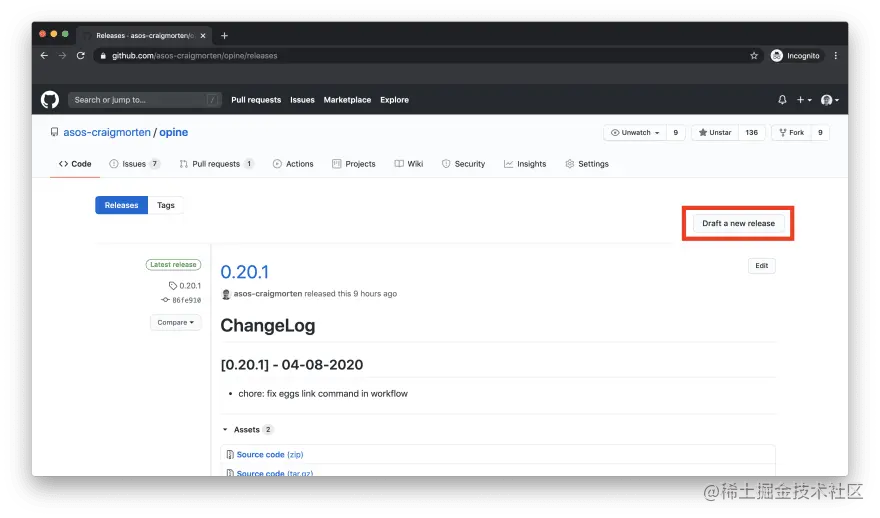880x518 pixels.
Task: Click the '[0.20.1] - 04-08-2020' heading
Action: (292, 365)
